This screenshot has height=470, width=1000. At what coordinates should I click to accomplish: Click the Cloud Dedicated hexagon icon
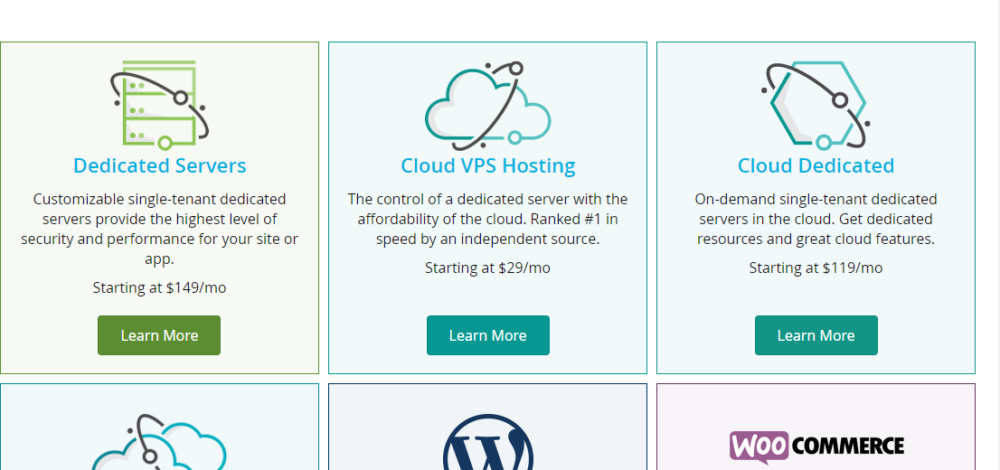point(815,104)
